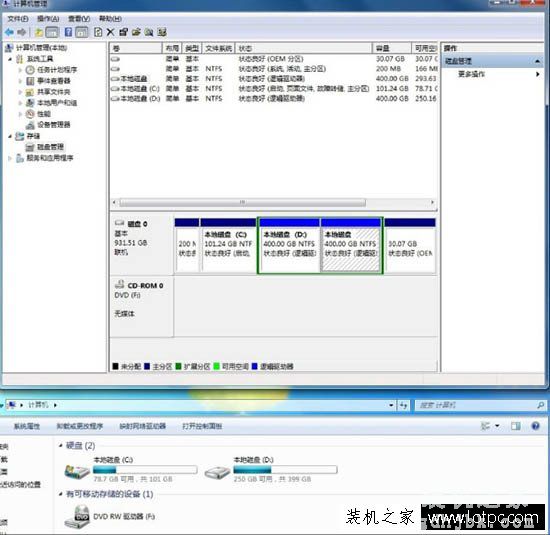Select 系统工具 in the console tree
This screenshot has width=550, height=535.
point(40,59)
